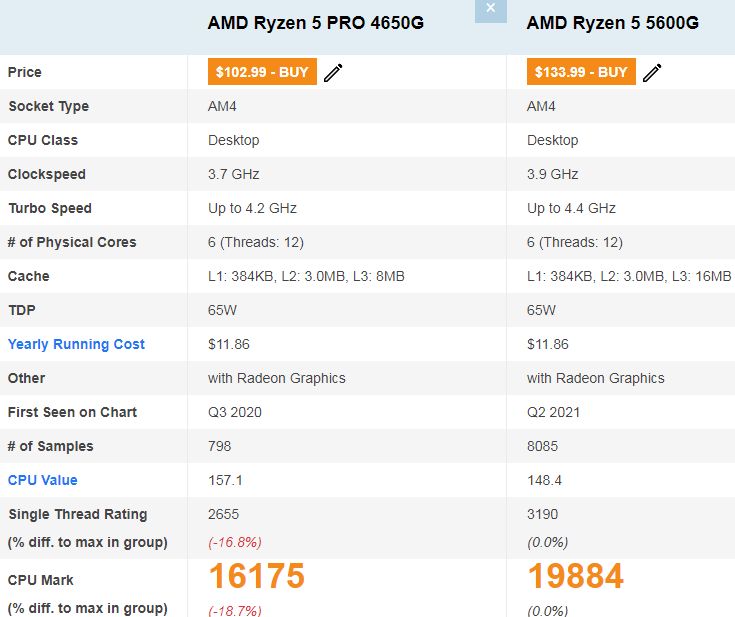Select the (-16.8%) difference value
Viewport: 735px width, 617px height.
235,542
